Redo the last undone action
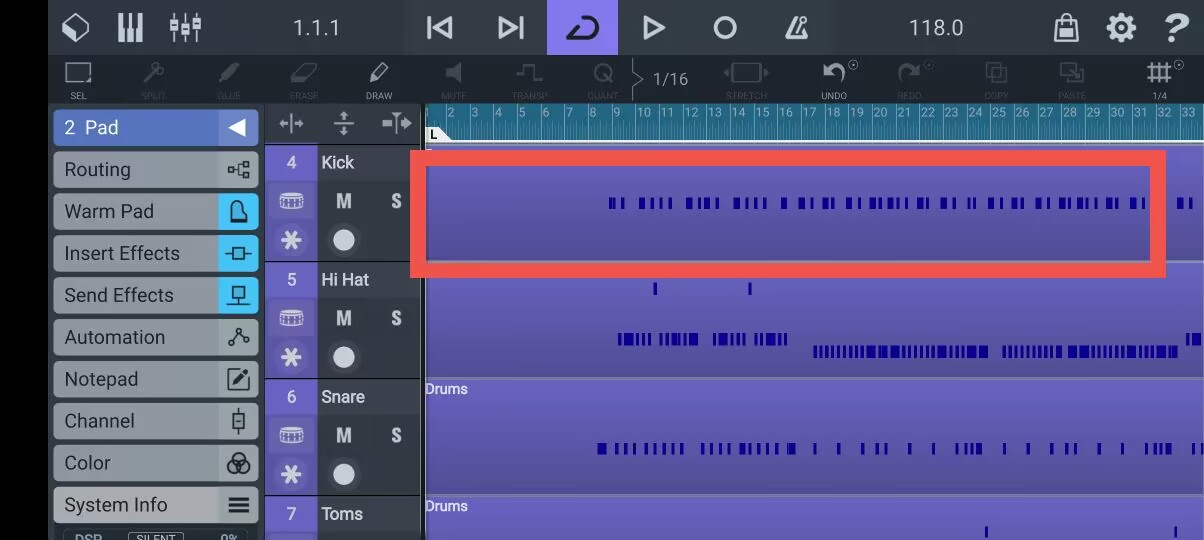1204x540 pixels. tap(909, 79)
